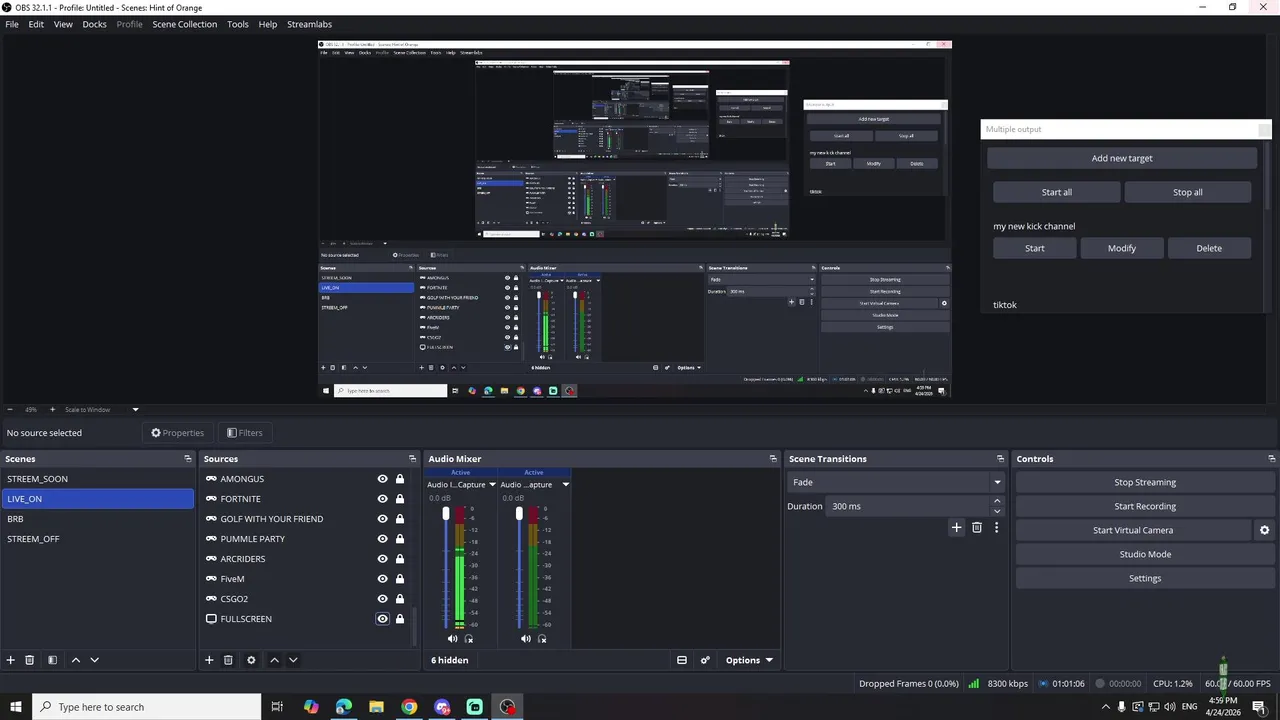This screenshot has height=720, width=1280.
Task: Show hidden system tray icons chevron
Action: 1105,707
